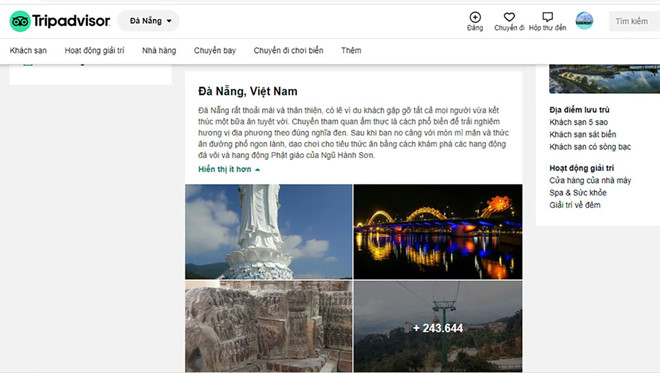This screenshot has width=660, height=373.
Task: Click Cửa hàng của nhà máy link
Action: click(x=590, y=180)
